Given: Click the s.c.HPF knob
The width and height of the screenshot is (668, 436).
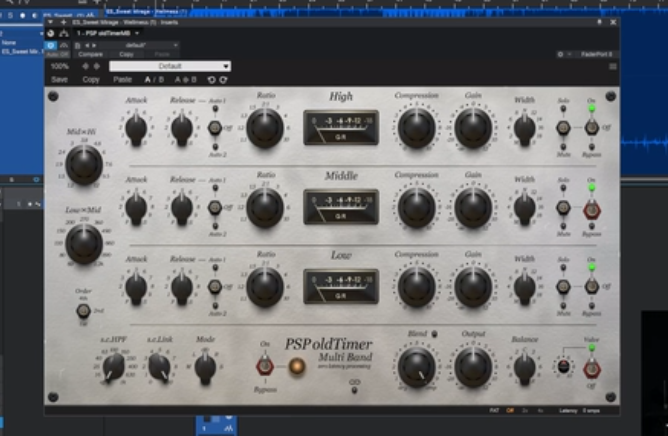Looking at the screenshot, I should [x=113, y=367].
